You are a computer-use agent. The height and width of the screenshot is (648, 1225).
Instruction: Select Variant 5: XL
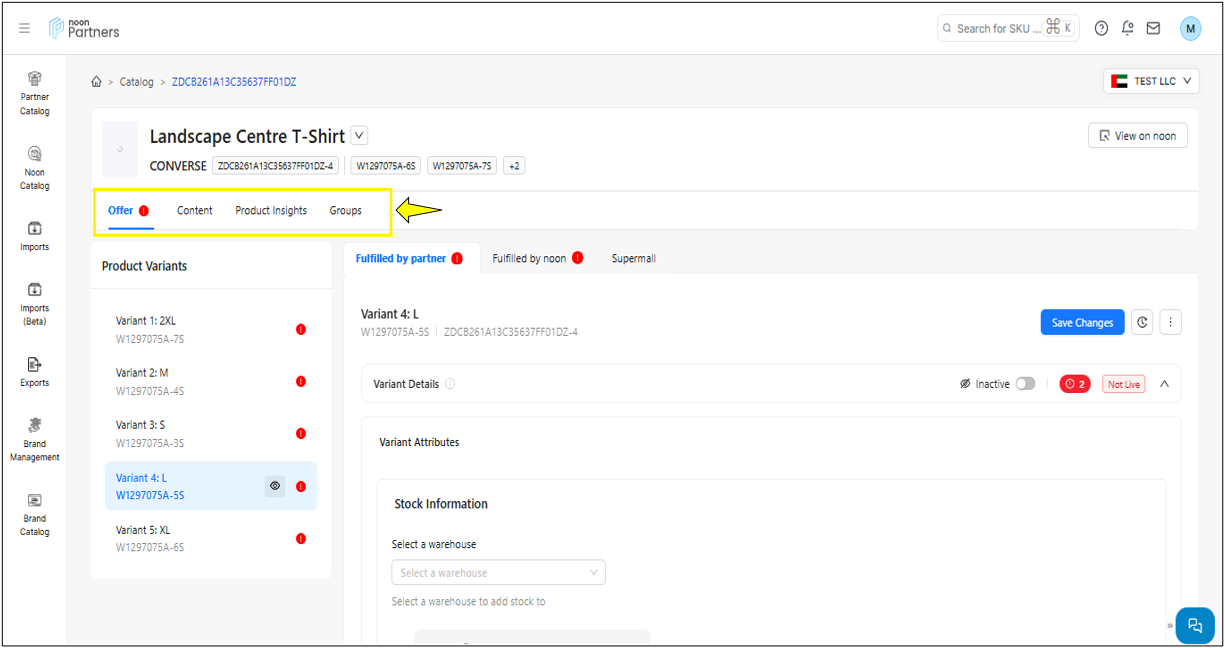(210, 538)
